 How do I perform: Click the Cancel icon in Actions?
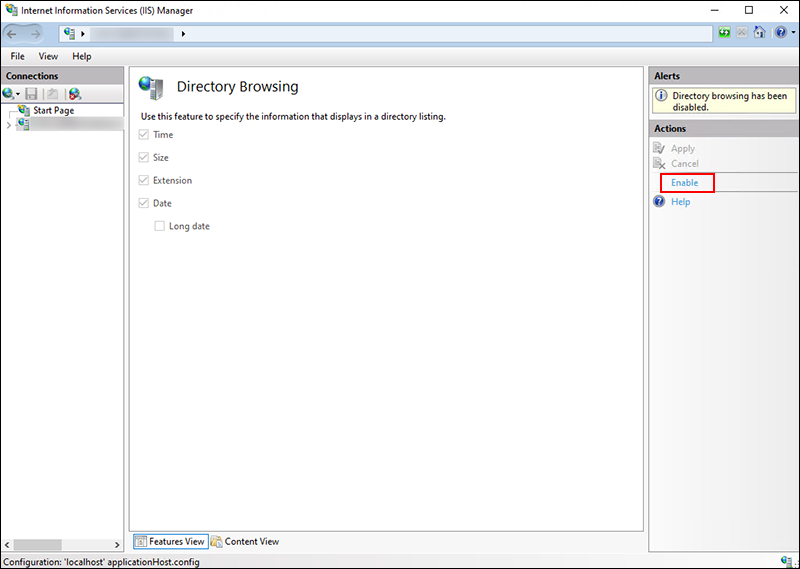[659, 164]
